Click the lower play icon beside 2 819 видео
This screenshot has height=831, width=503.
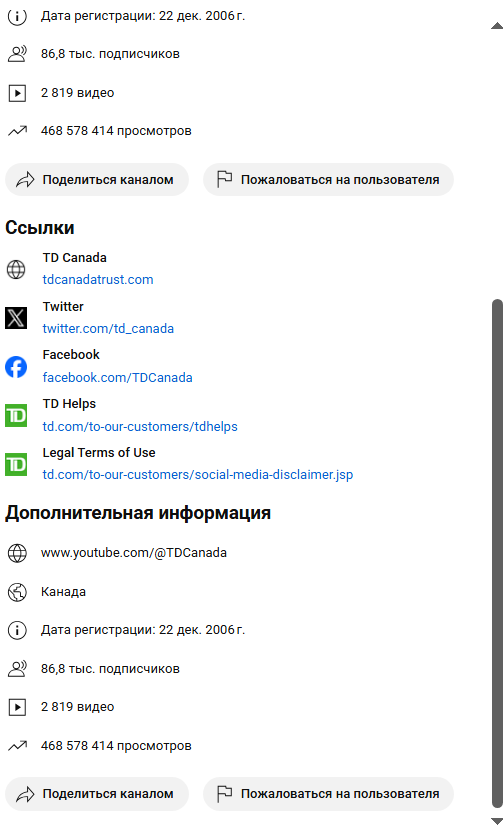[x=17, y=707]
